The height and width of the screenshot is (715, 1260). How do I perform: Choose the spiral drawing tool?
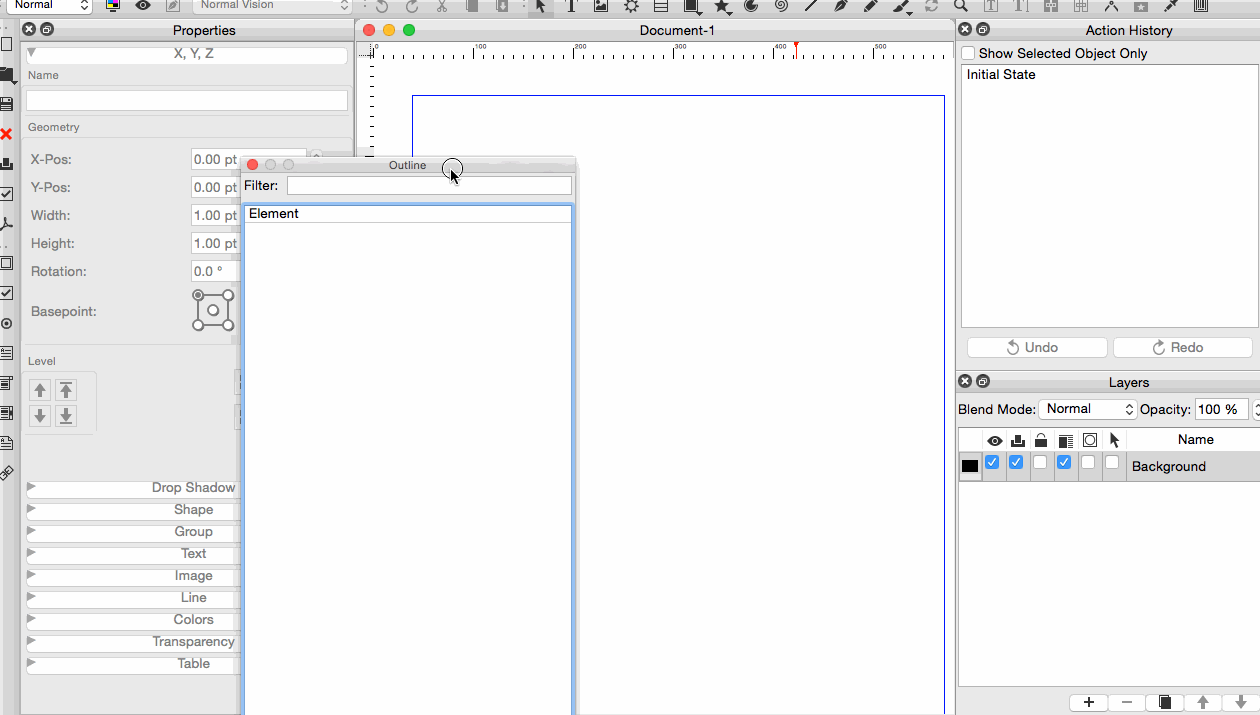[x=781, y=6]
